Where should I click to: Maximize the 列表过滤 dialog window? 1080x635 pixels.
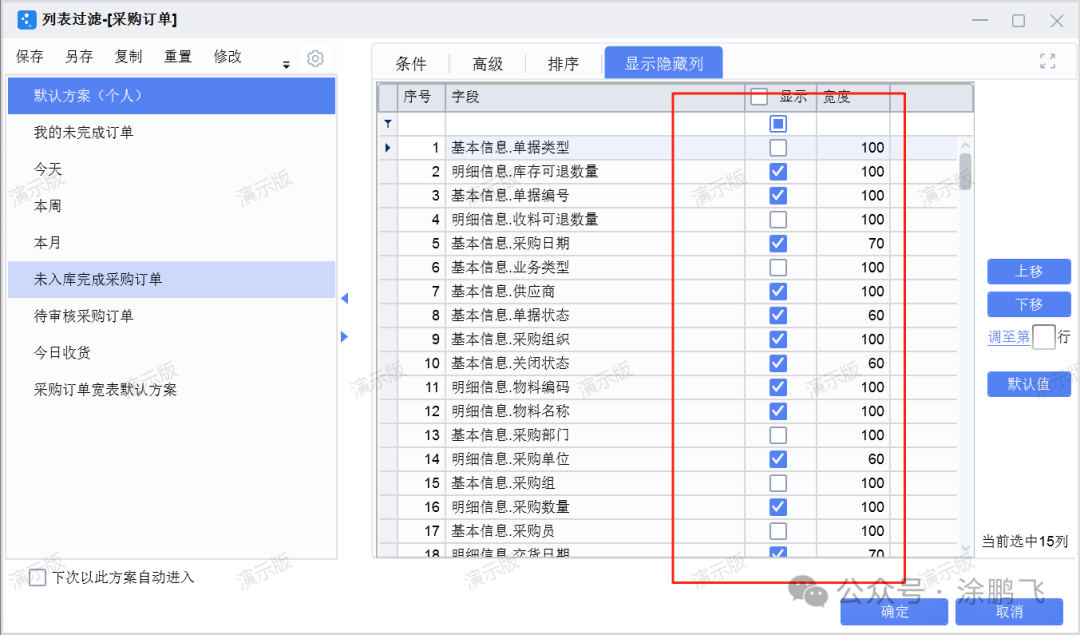[1018, 20]
